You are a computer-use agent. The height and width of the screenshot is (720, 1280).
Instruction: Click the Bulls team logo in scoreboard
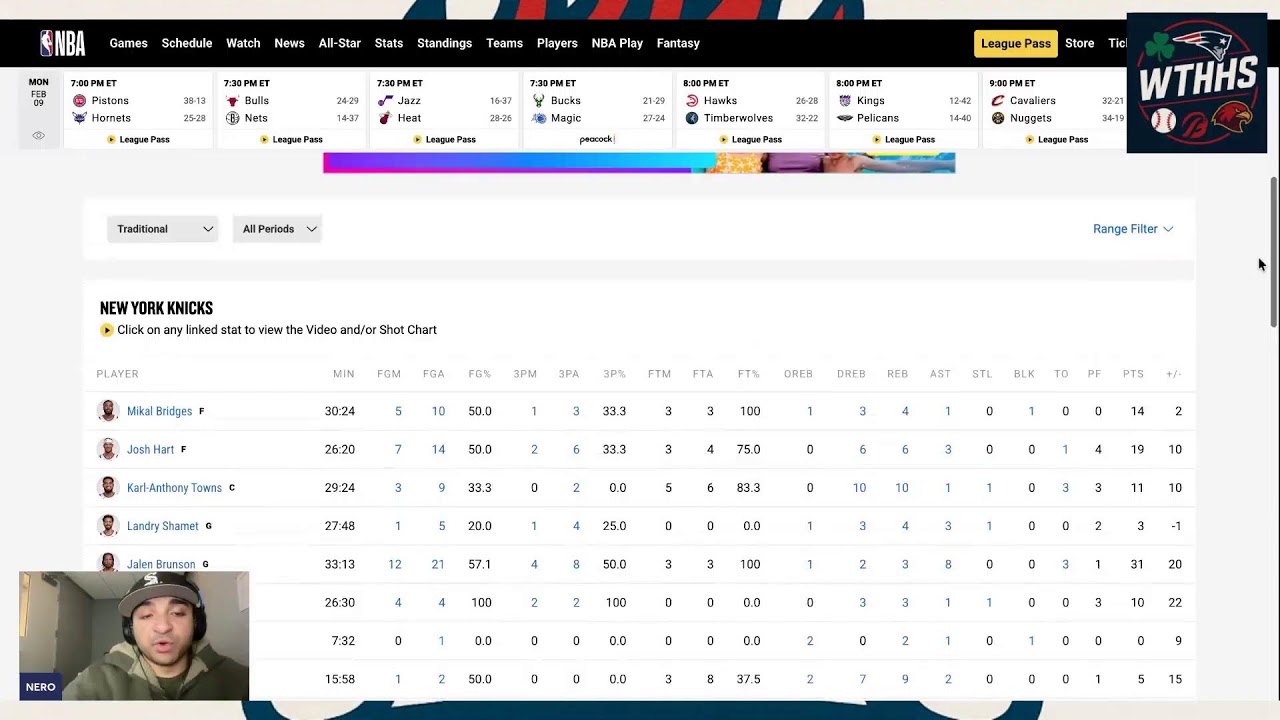click(233, 100)
